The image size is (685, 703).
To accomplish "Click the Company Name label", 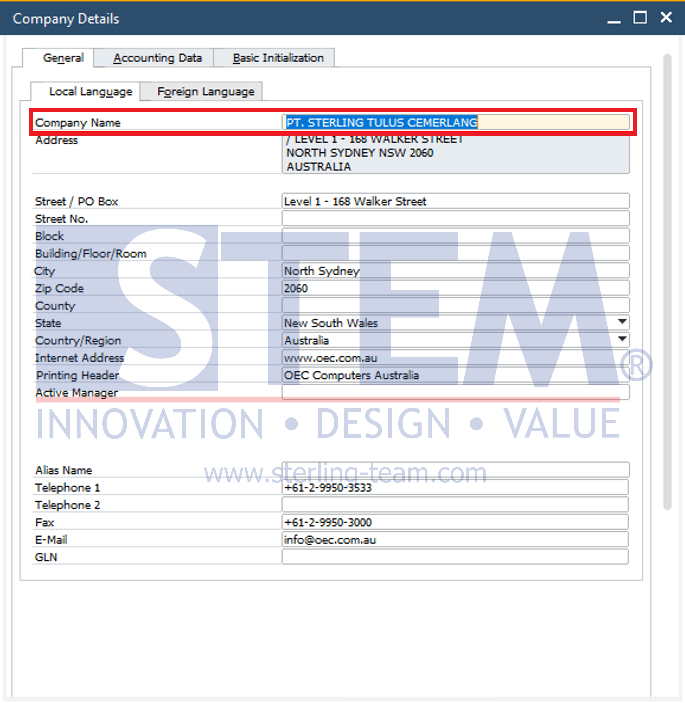I will click(x=78, y=123).
